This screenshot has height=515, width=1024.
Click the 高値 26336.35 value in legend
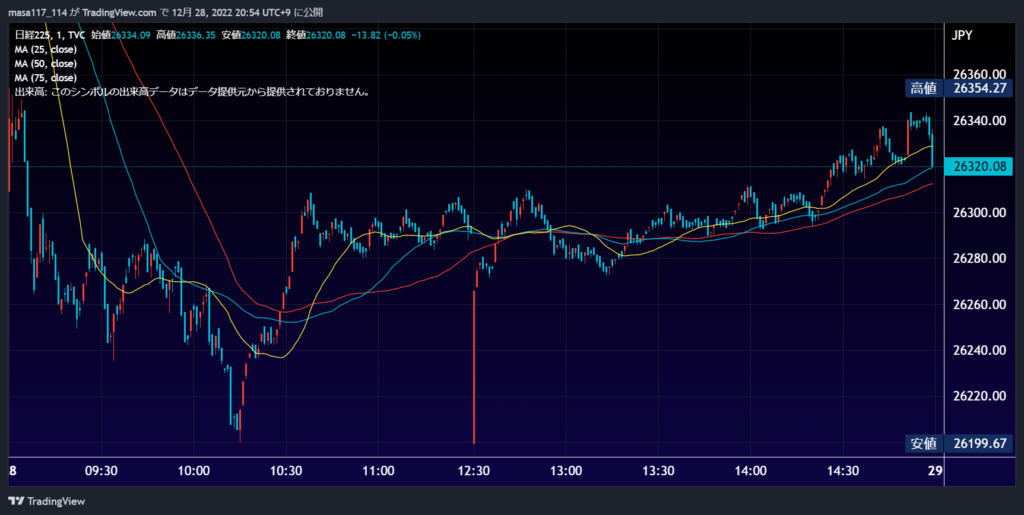click(185, 35)
